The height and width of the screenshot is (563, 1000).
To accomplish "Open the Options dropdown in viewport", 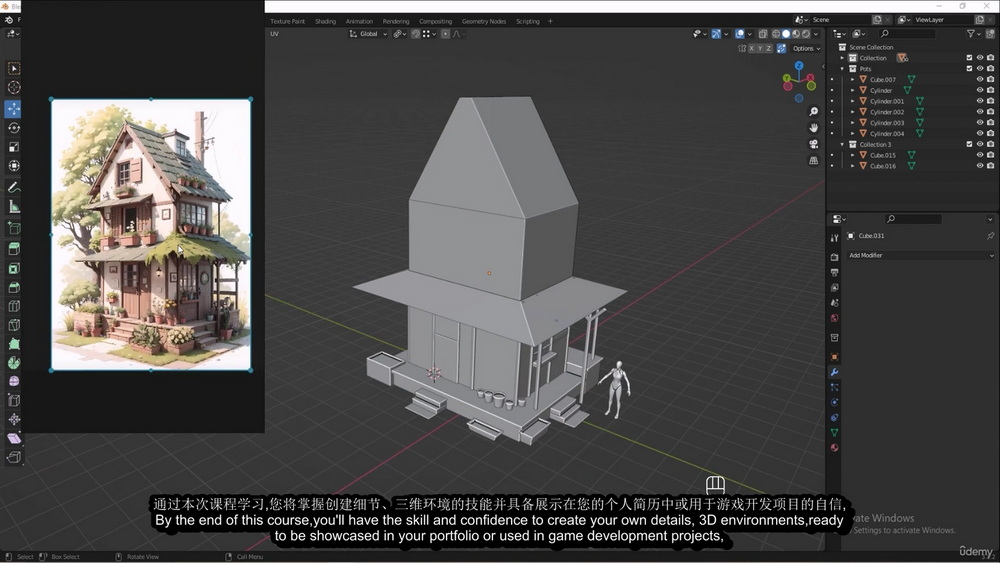I will (x=806, y=48).
